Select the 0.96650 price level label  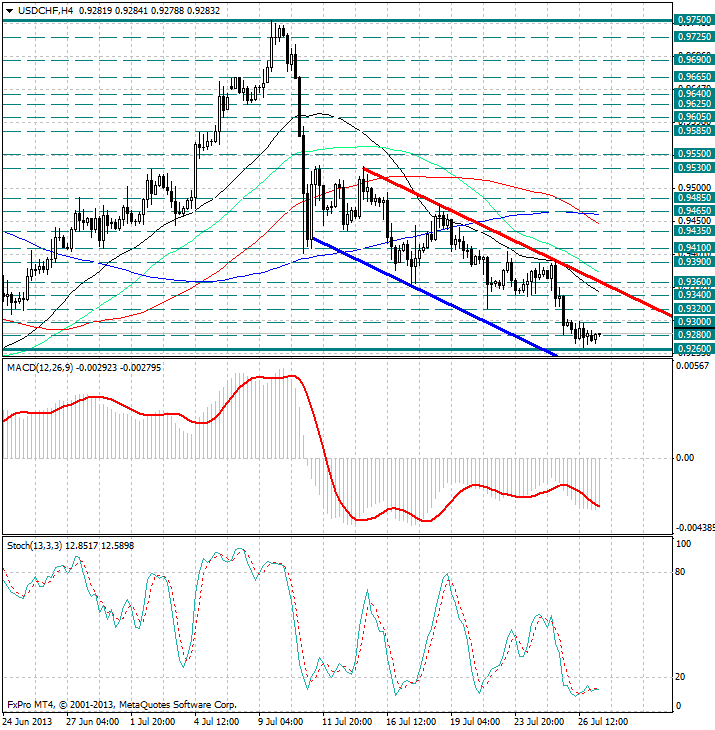coord(694,77)
